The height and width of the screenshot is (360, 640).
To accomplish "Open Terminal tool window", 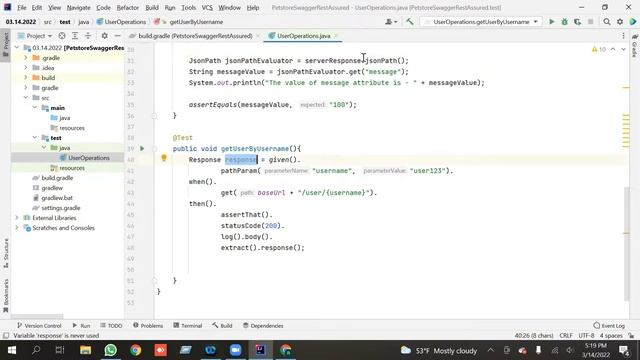I will [x=188, y=325].
